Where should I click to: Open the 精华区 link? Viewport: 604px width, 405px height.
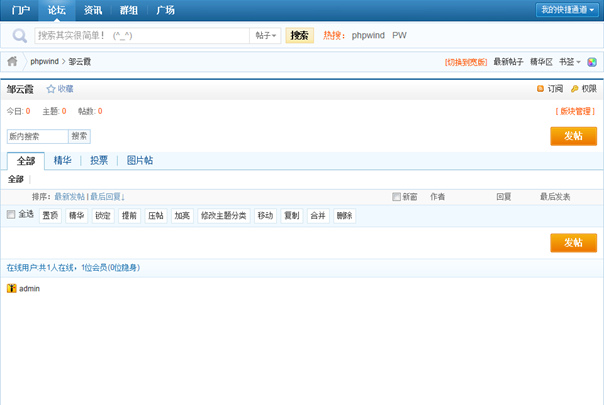[x=541, y=62]
